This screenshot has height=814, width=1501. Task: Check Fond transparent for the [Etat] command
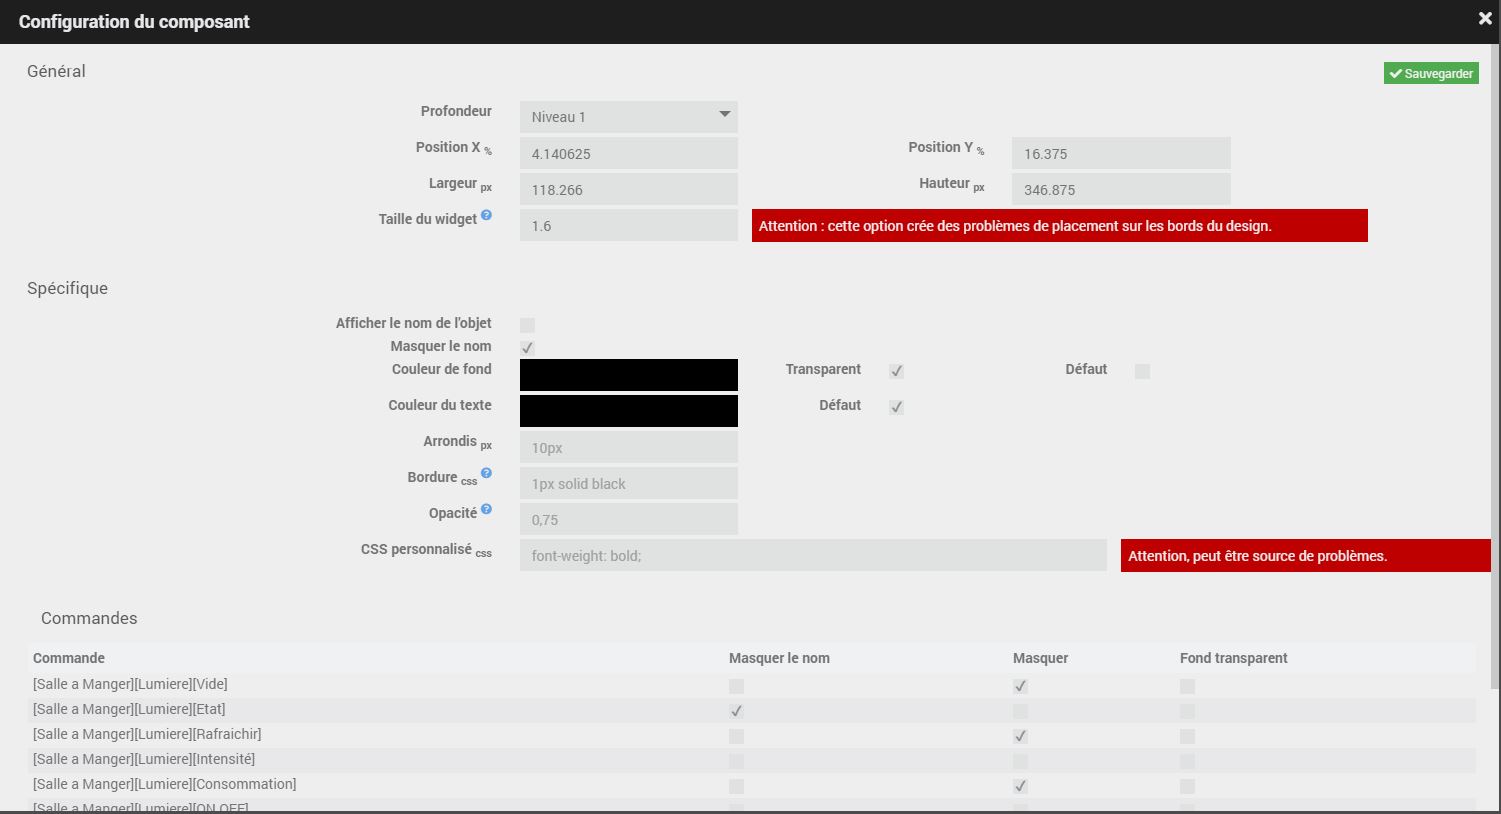tap(1187, 711)
